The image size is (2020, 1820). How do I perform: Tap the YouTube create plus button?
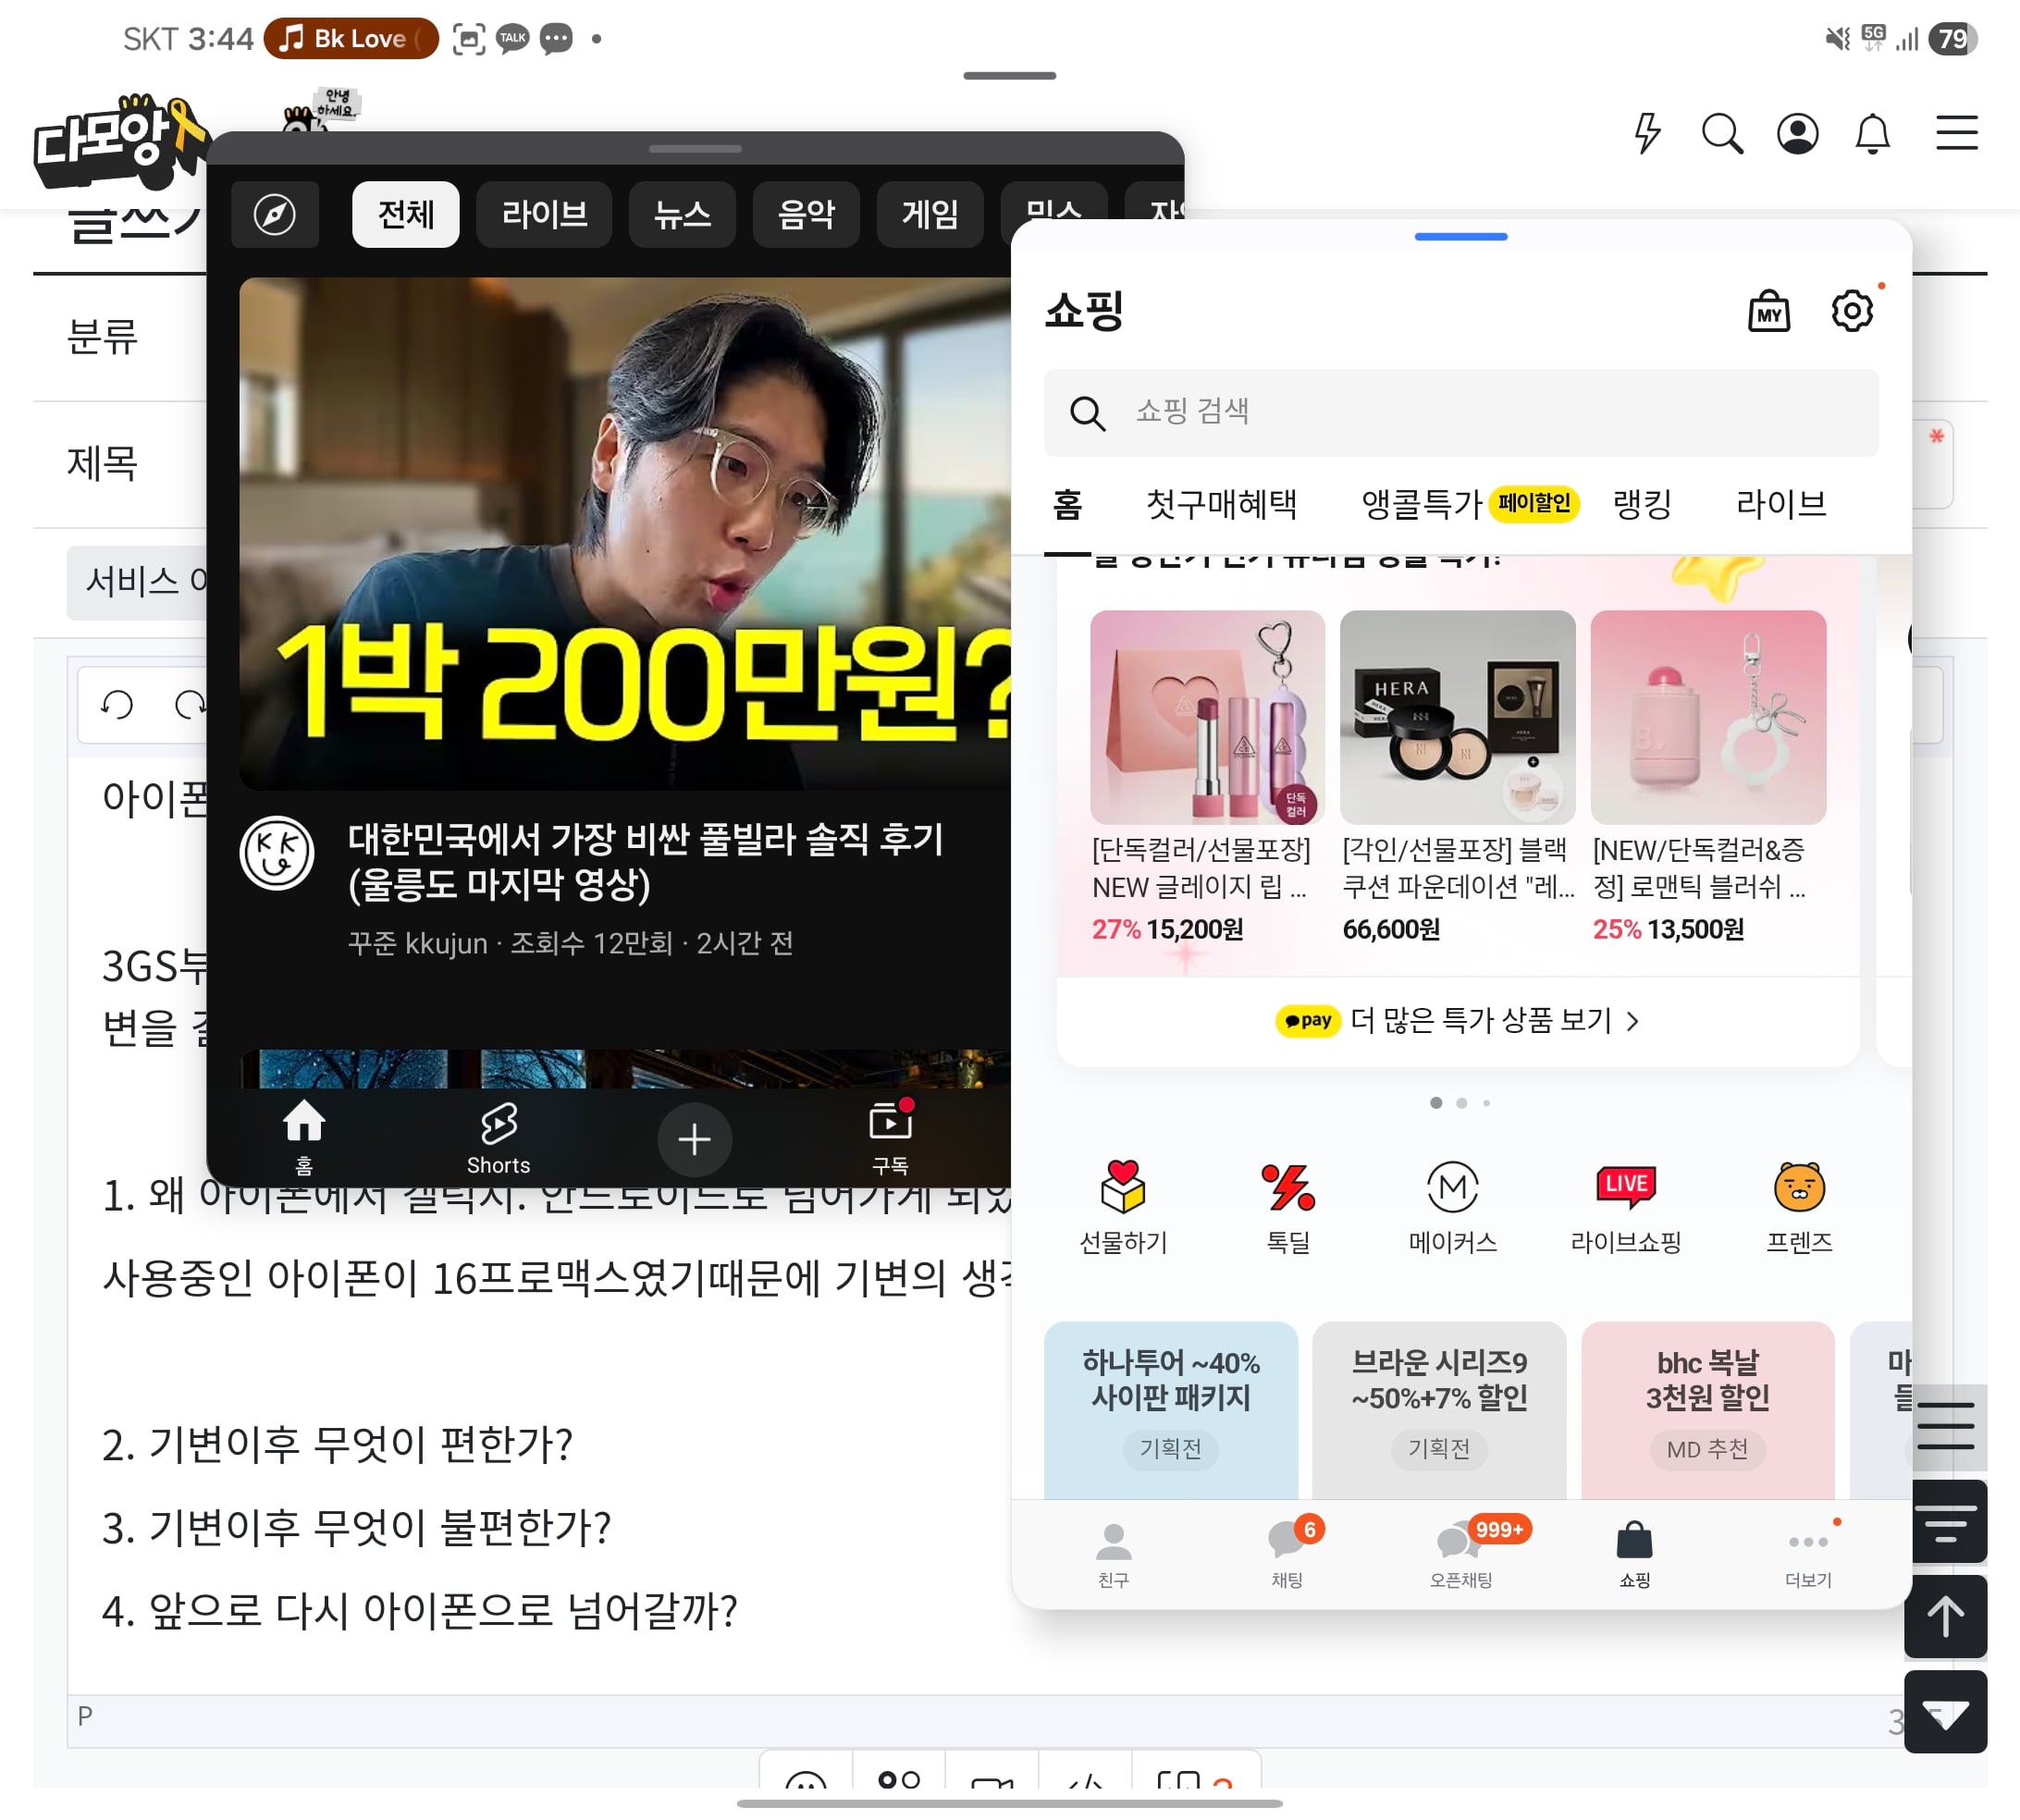(694, 1139)
